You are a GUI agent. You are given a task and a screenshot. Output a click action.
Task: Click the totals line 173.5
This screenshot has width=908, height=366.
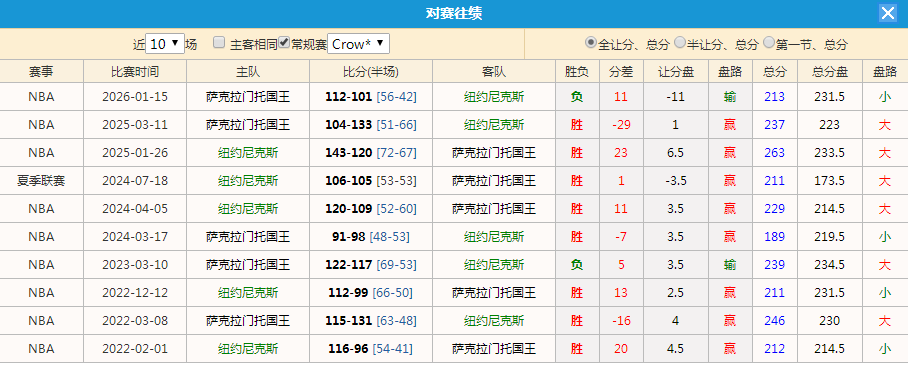click(830, 181)
